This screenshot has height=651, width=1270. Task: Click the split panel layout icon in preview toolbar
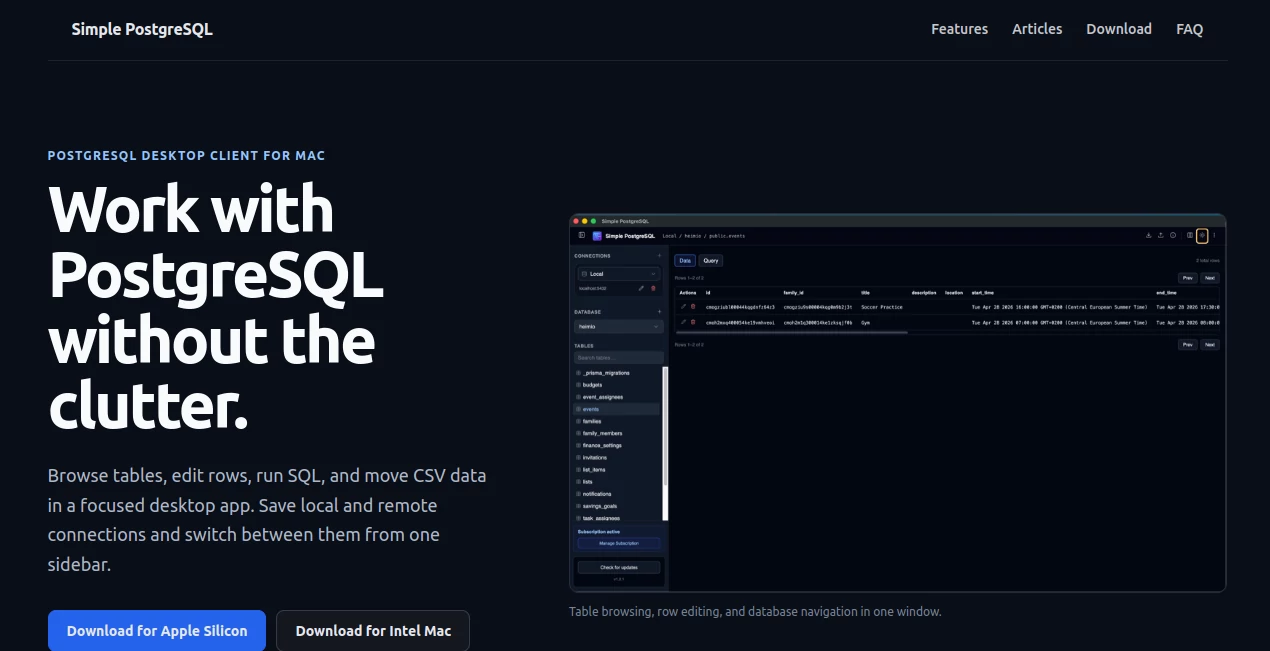[1190, 235]
